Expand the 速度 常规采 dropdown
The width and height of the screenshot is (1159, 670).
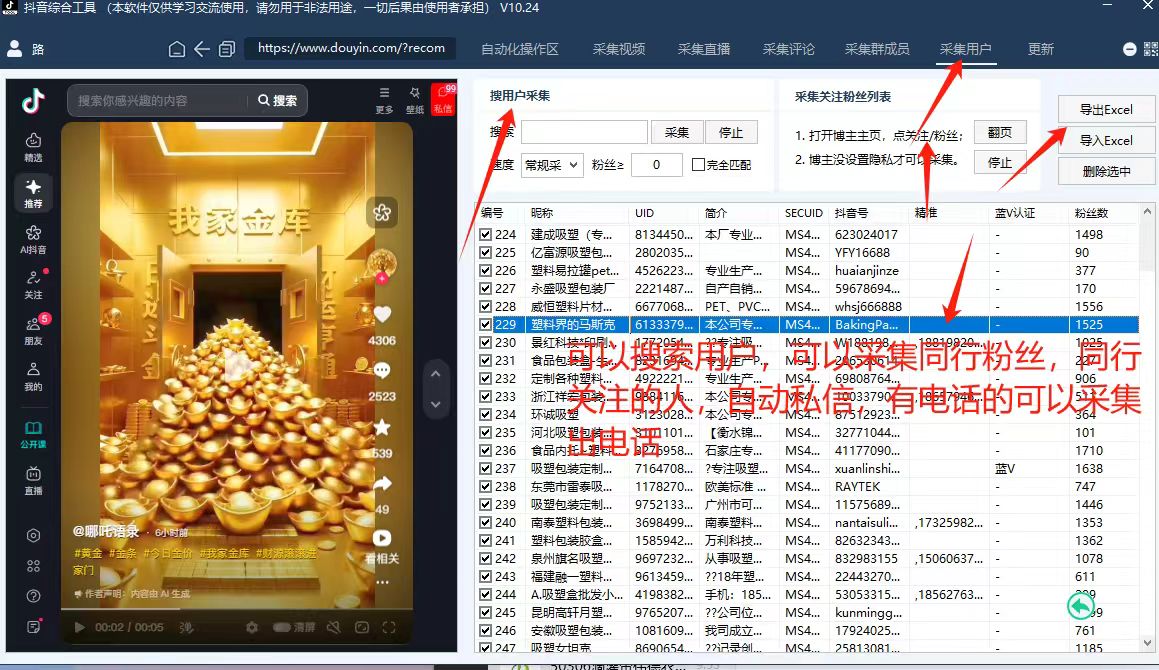(x=552, y=165)
